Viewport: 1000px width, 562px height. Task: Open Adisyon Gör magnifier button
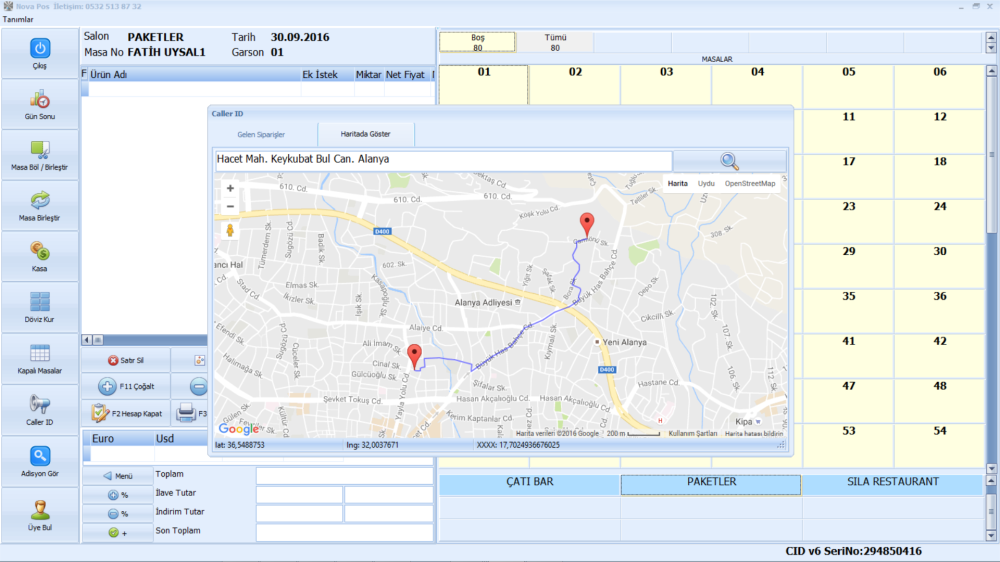click(40, 457)
